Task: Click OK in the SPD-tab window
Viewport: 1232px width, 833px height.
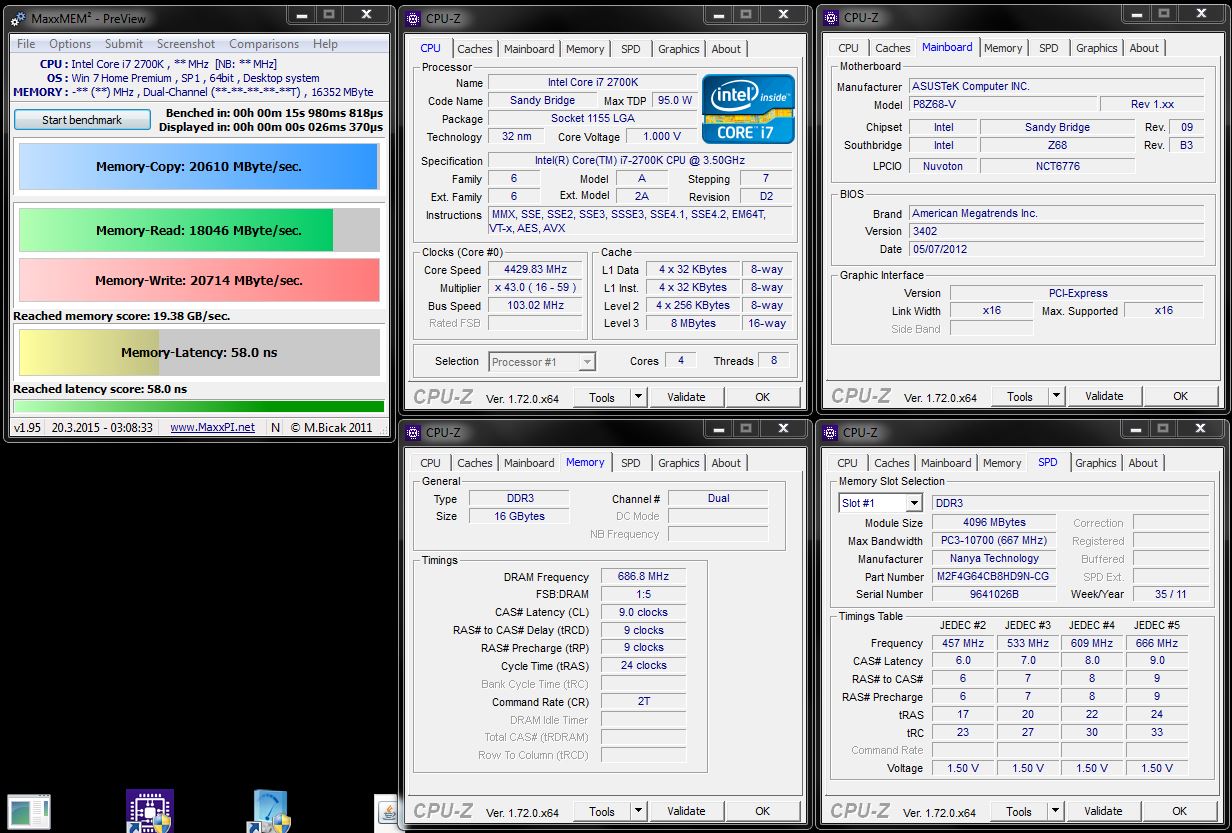Action: (x=1179, y=811)
